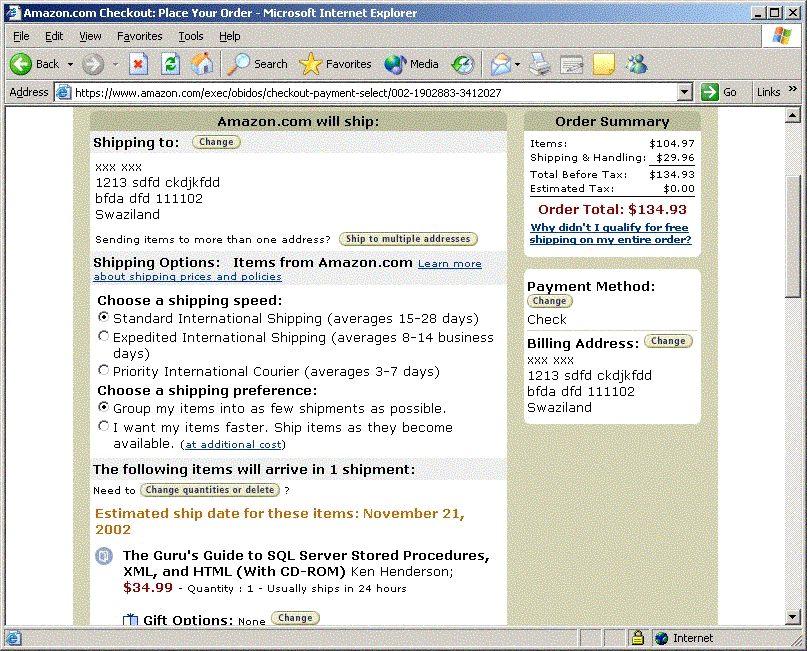Open the Favorites menu in menu bar
807x651 pixels.
(x=139, y=36)
